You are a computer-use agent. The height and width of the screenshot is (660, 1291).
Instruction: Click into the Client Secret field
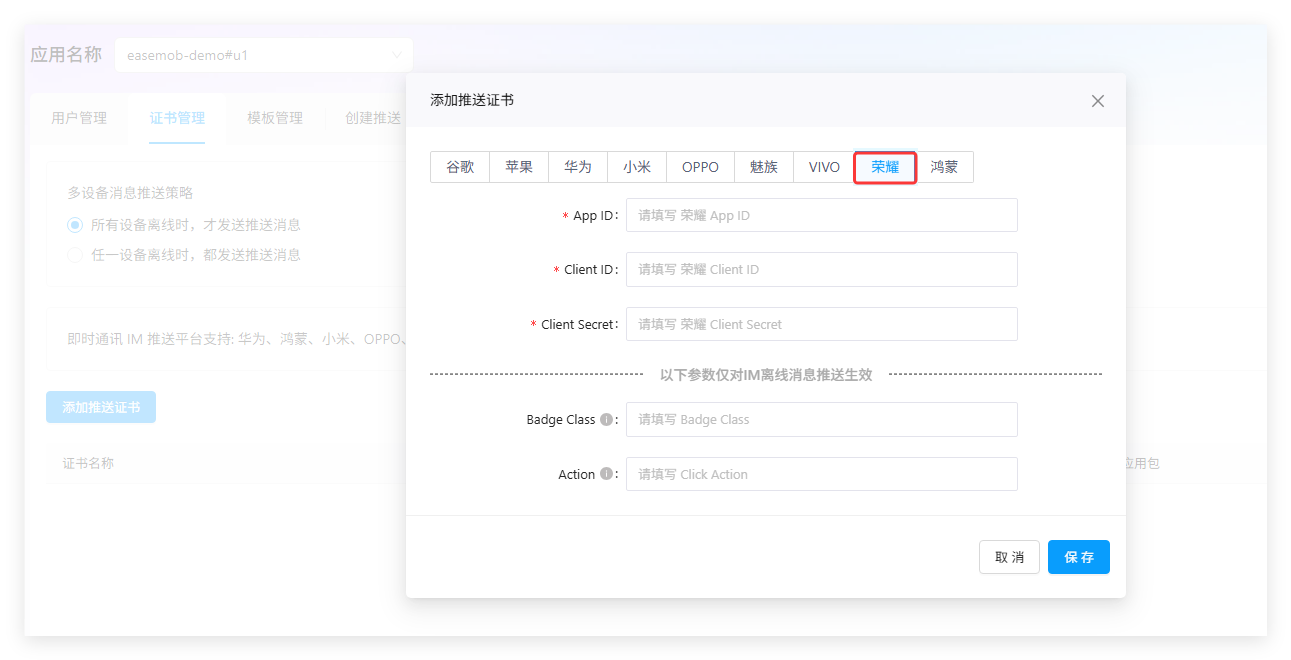(821, 324)
